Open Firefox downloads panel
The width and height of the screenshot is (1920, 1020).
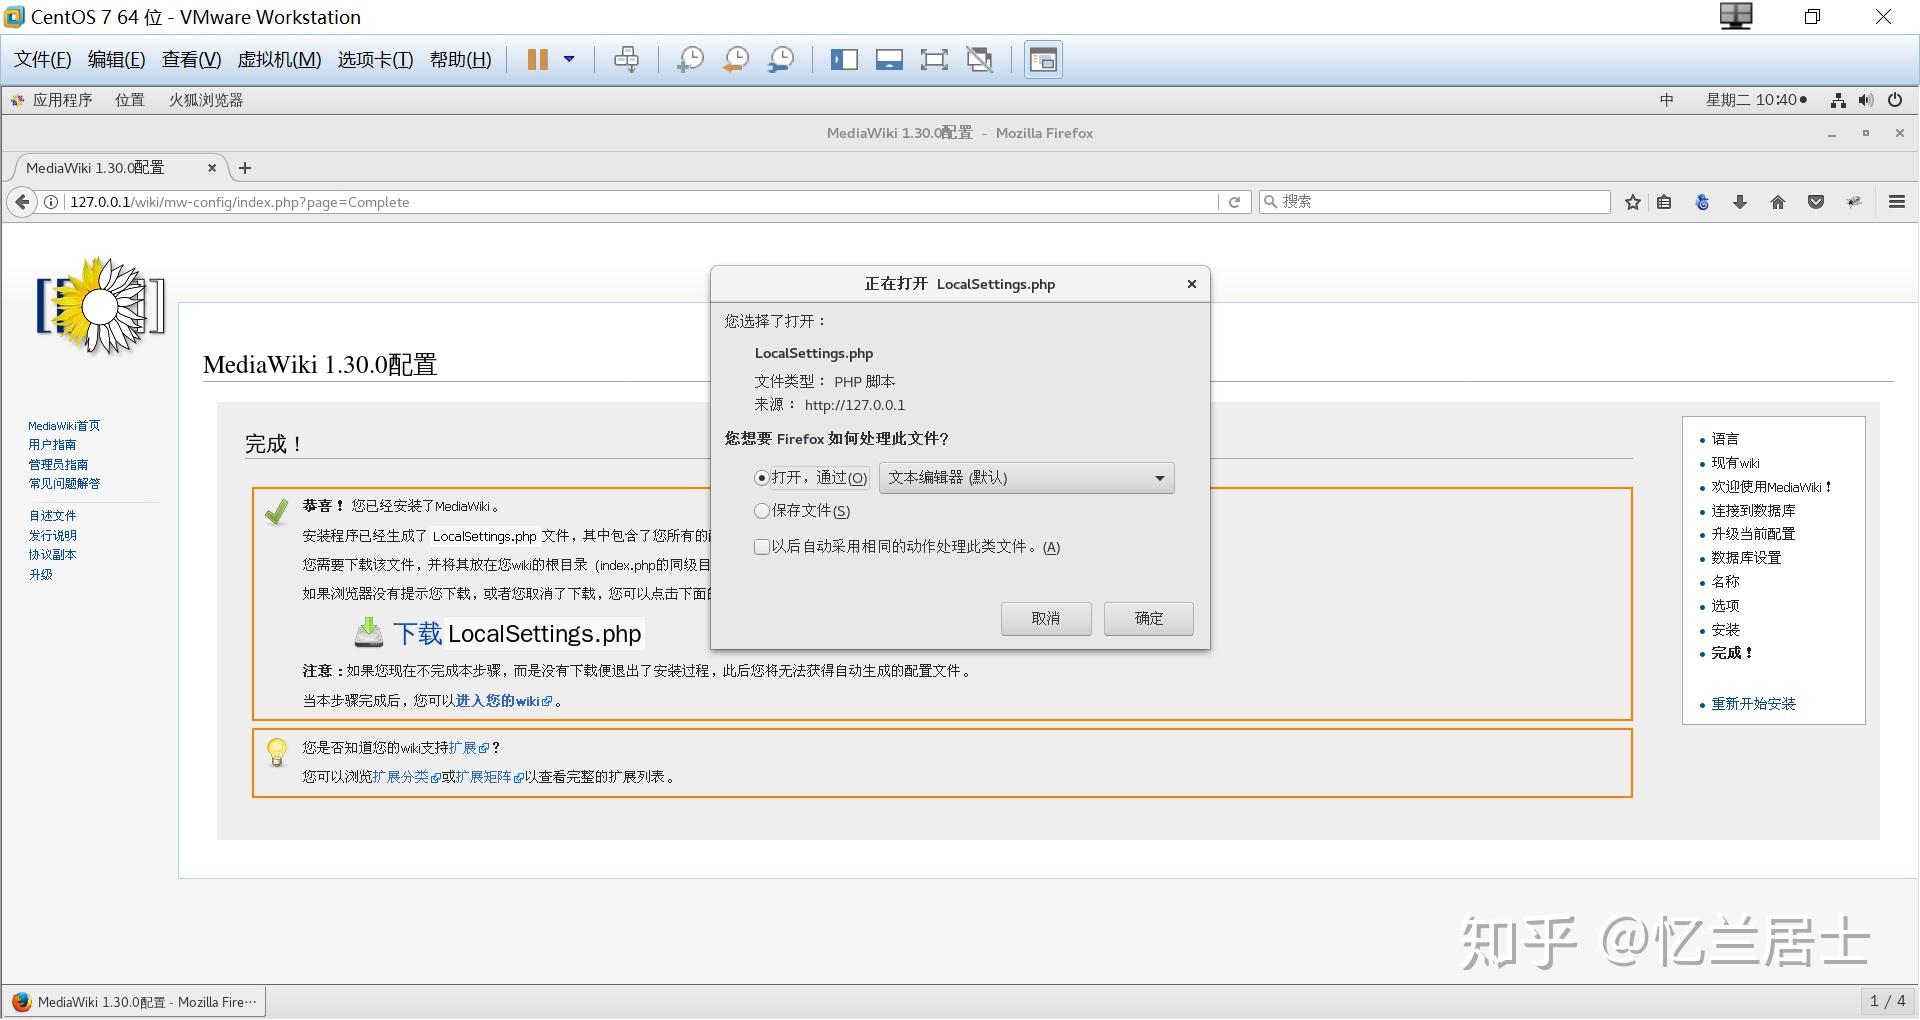[x=1740, y=202]
